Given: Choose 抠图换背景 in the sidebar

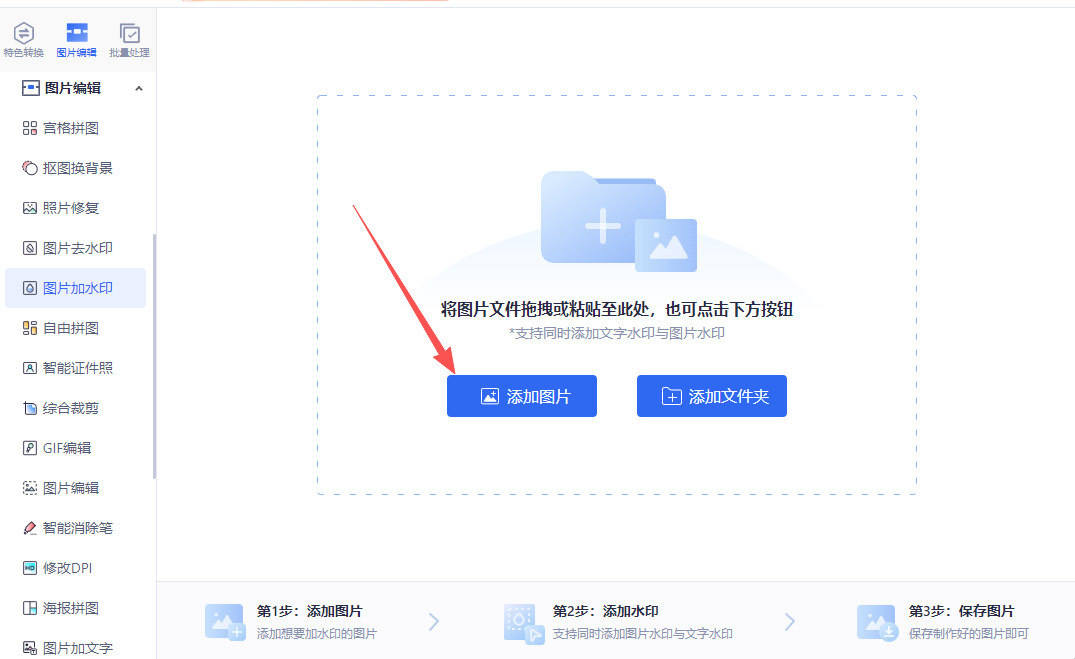Looking at the screenshot, I should coord(77,168).
